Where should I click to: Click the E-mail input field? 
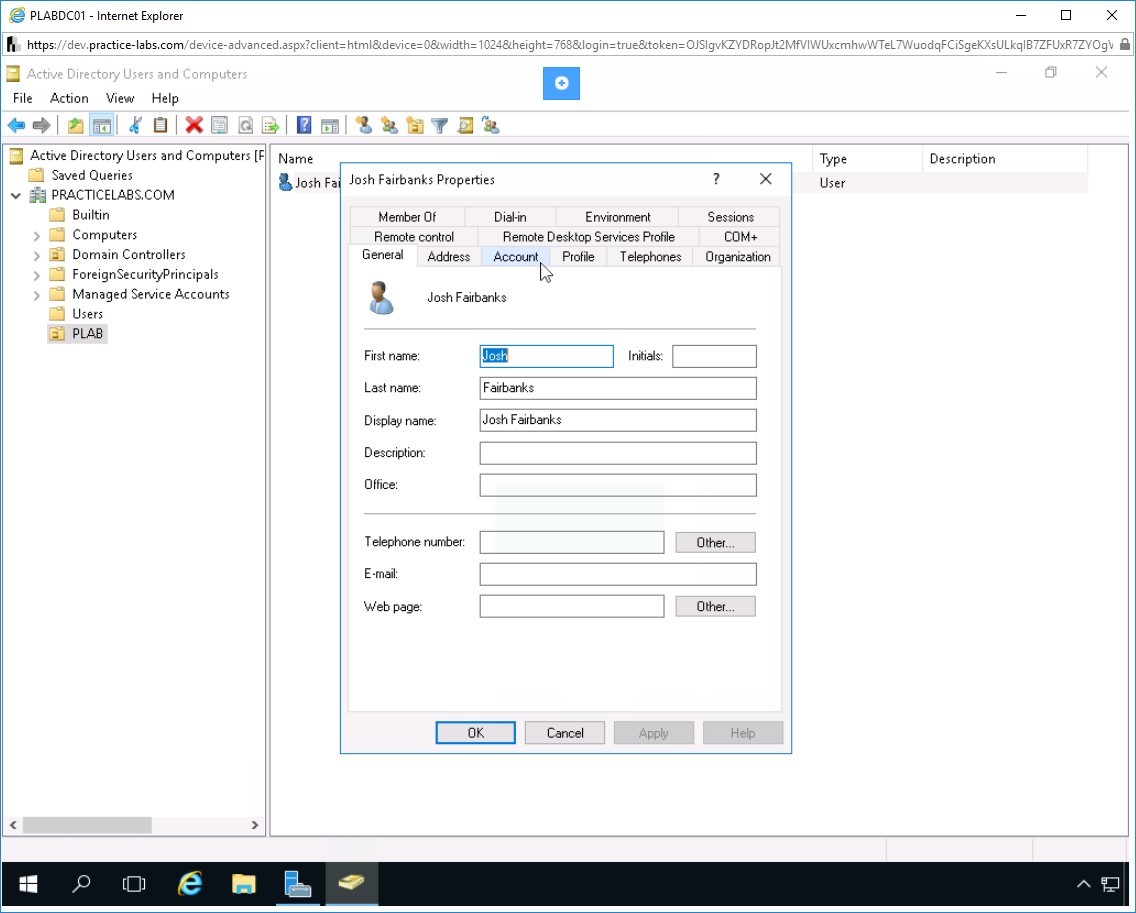(618, 575)
